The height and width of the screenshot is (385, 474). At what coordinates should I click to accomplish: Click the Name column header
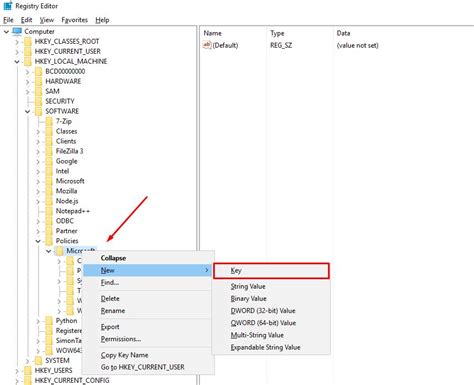213,33
